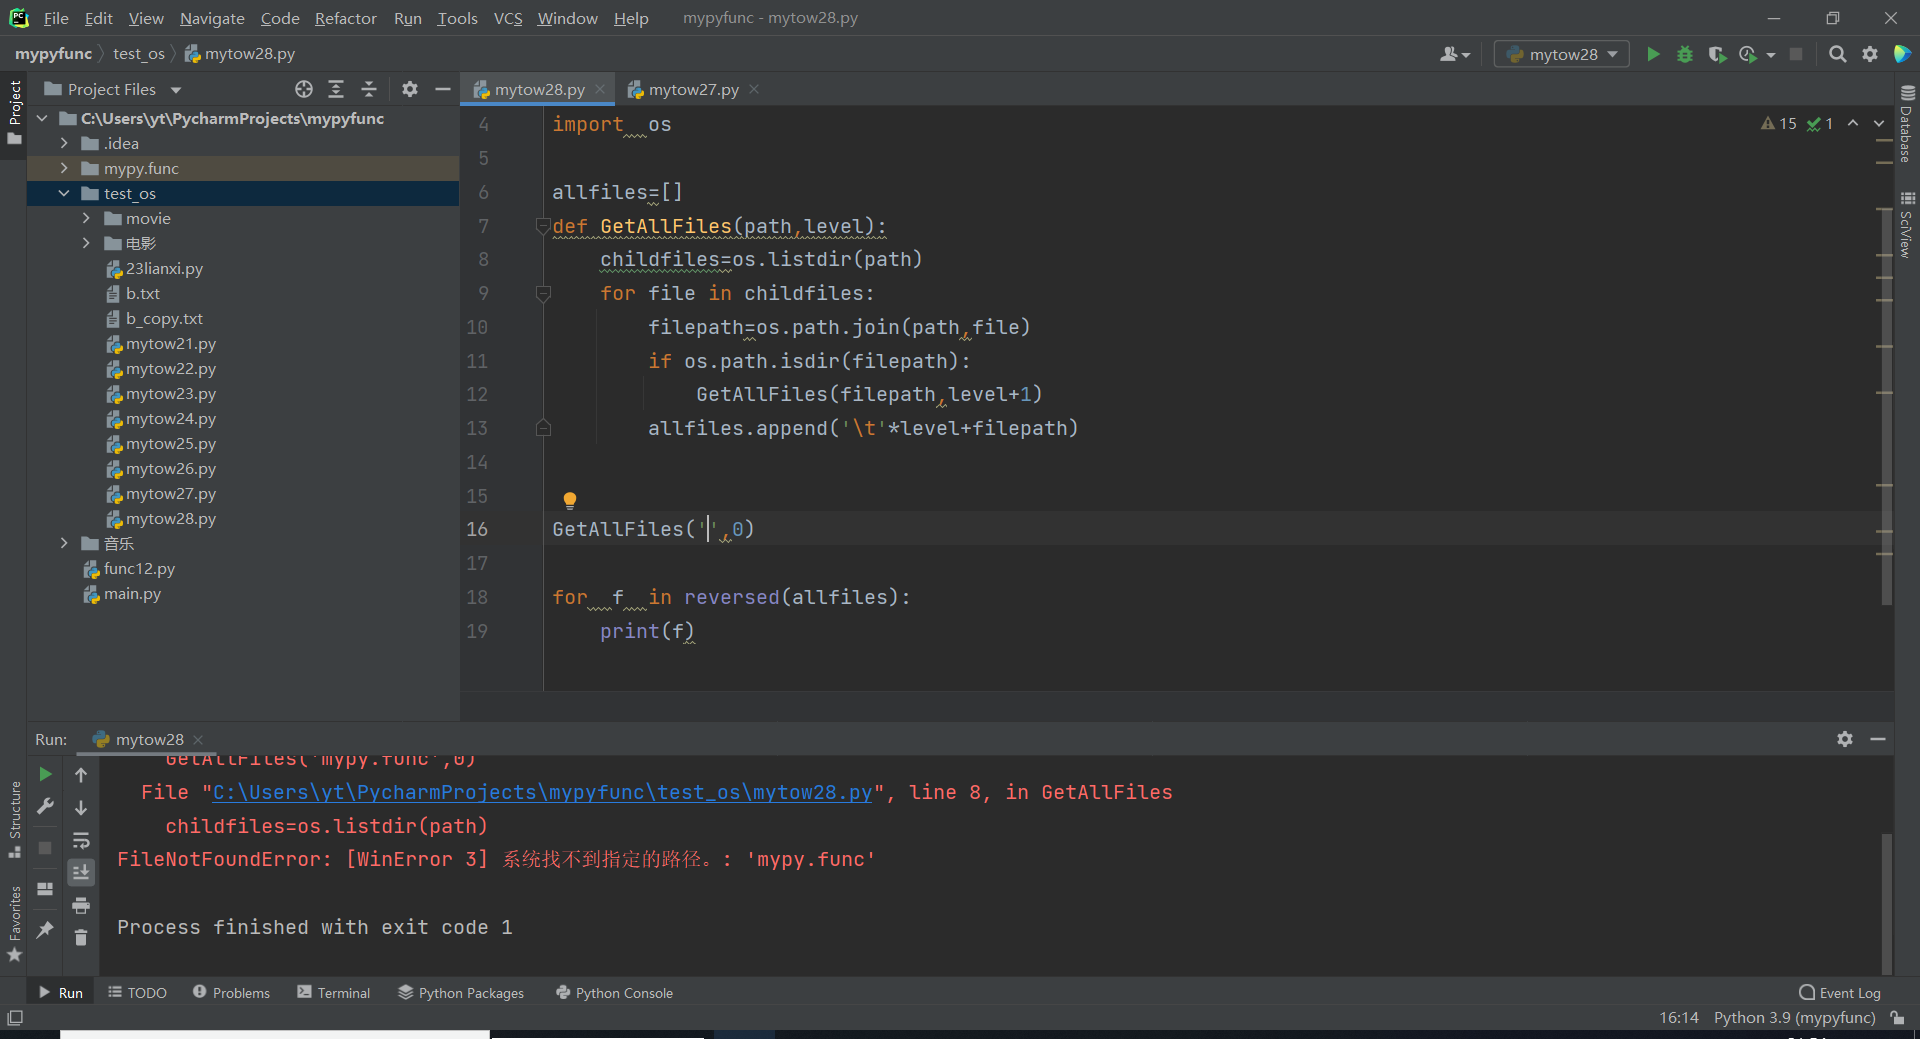
Task: Open the Python Packages tab
Action: point(460,993)
